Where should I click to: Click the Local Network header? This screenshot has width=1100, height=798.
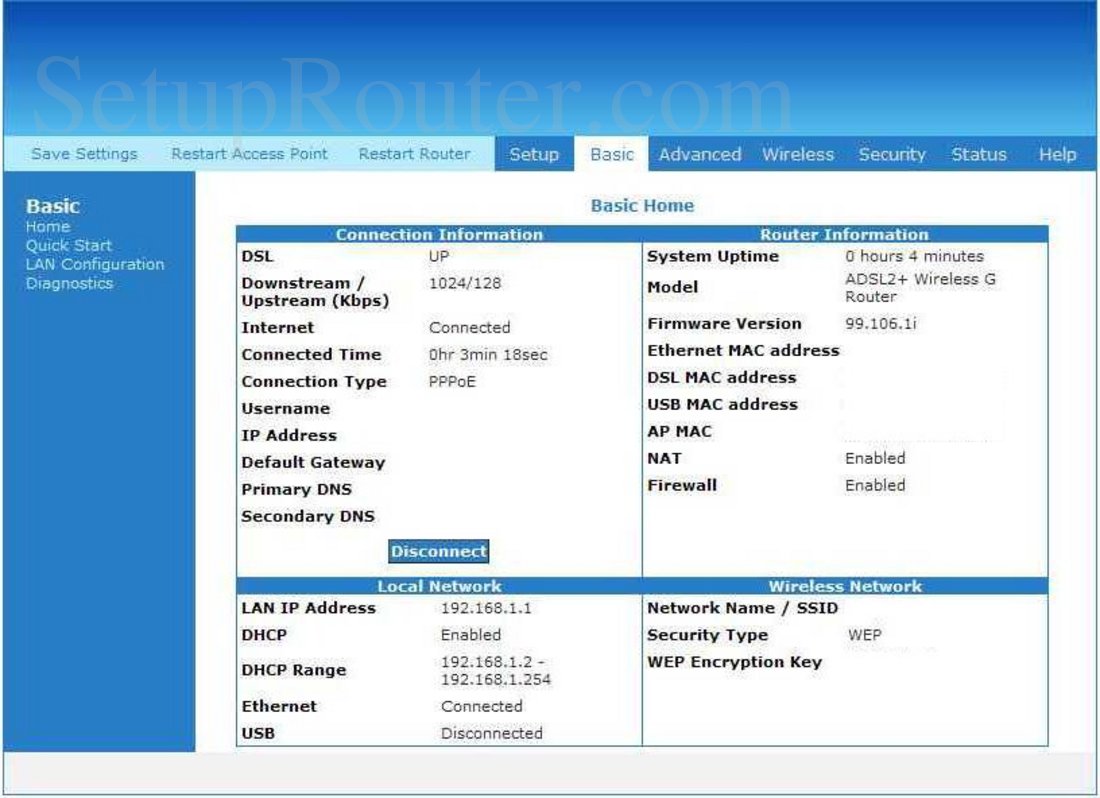(439, 586)
